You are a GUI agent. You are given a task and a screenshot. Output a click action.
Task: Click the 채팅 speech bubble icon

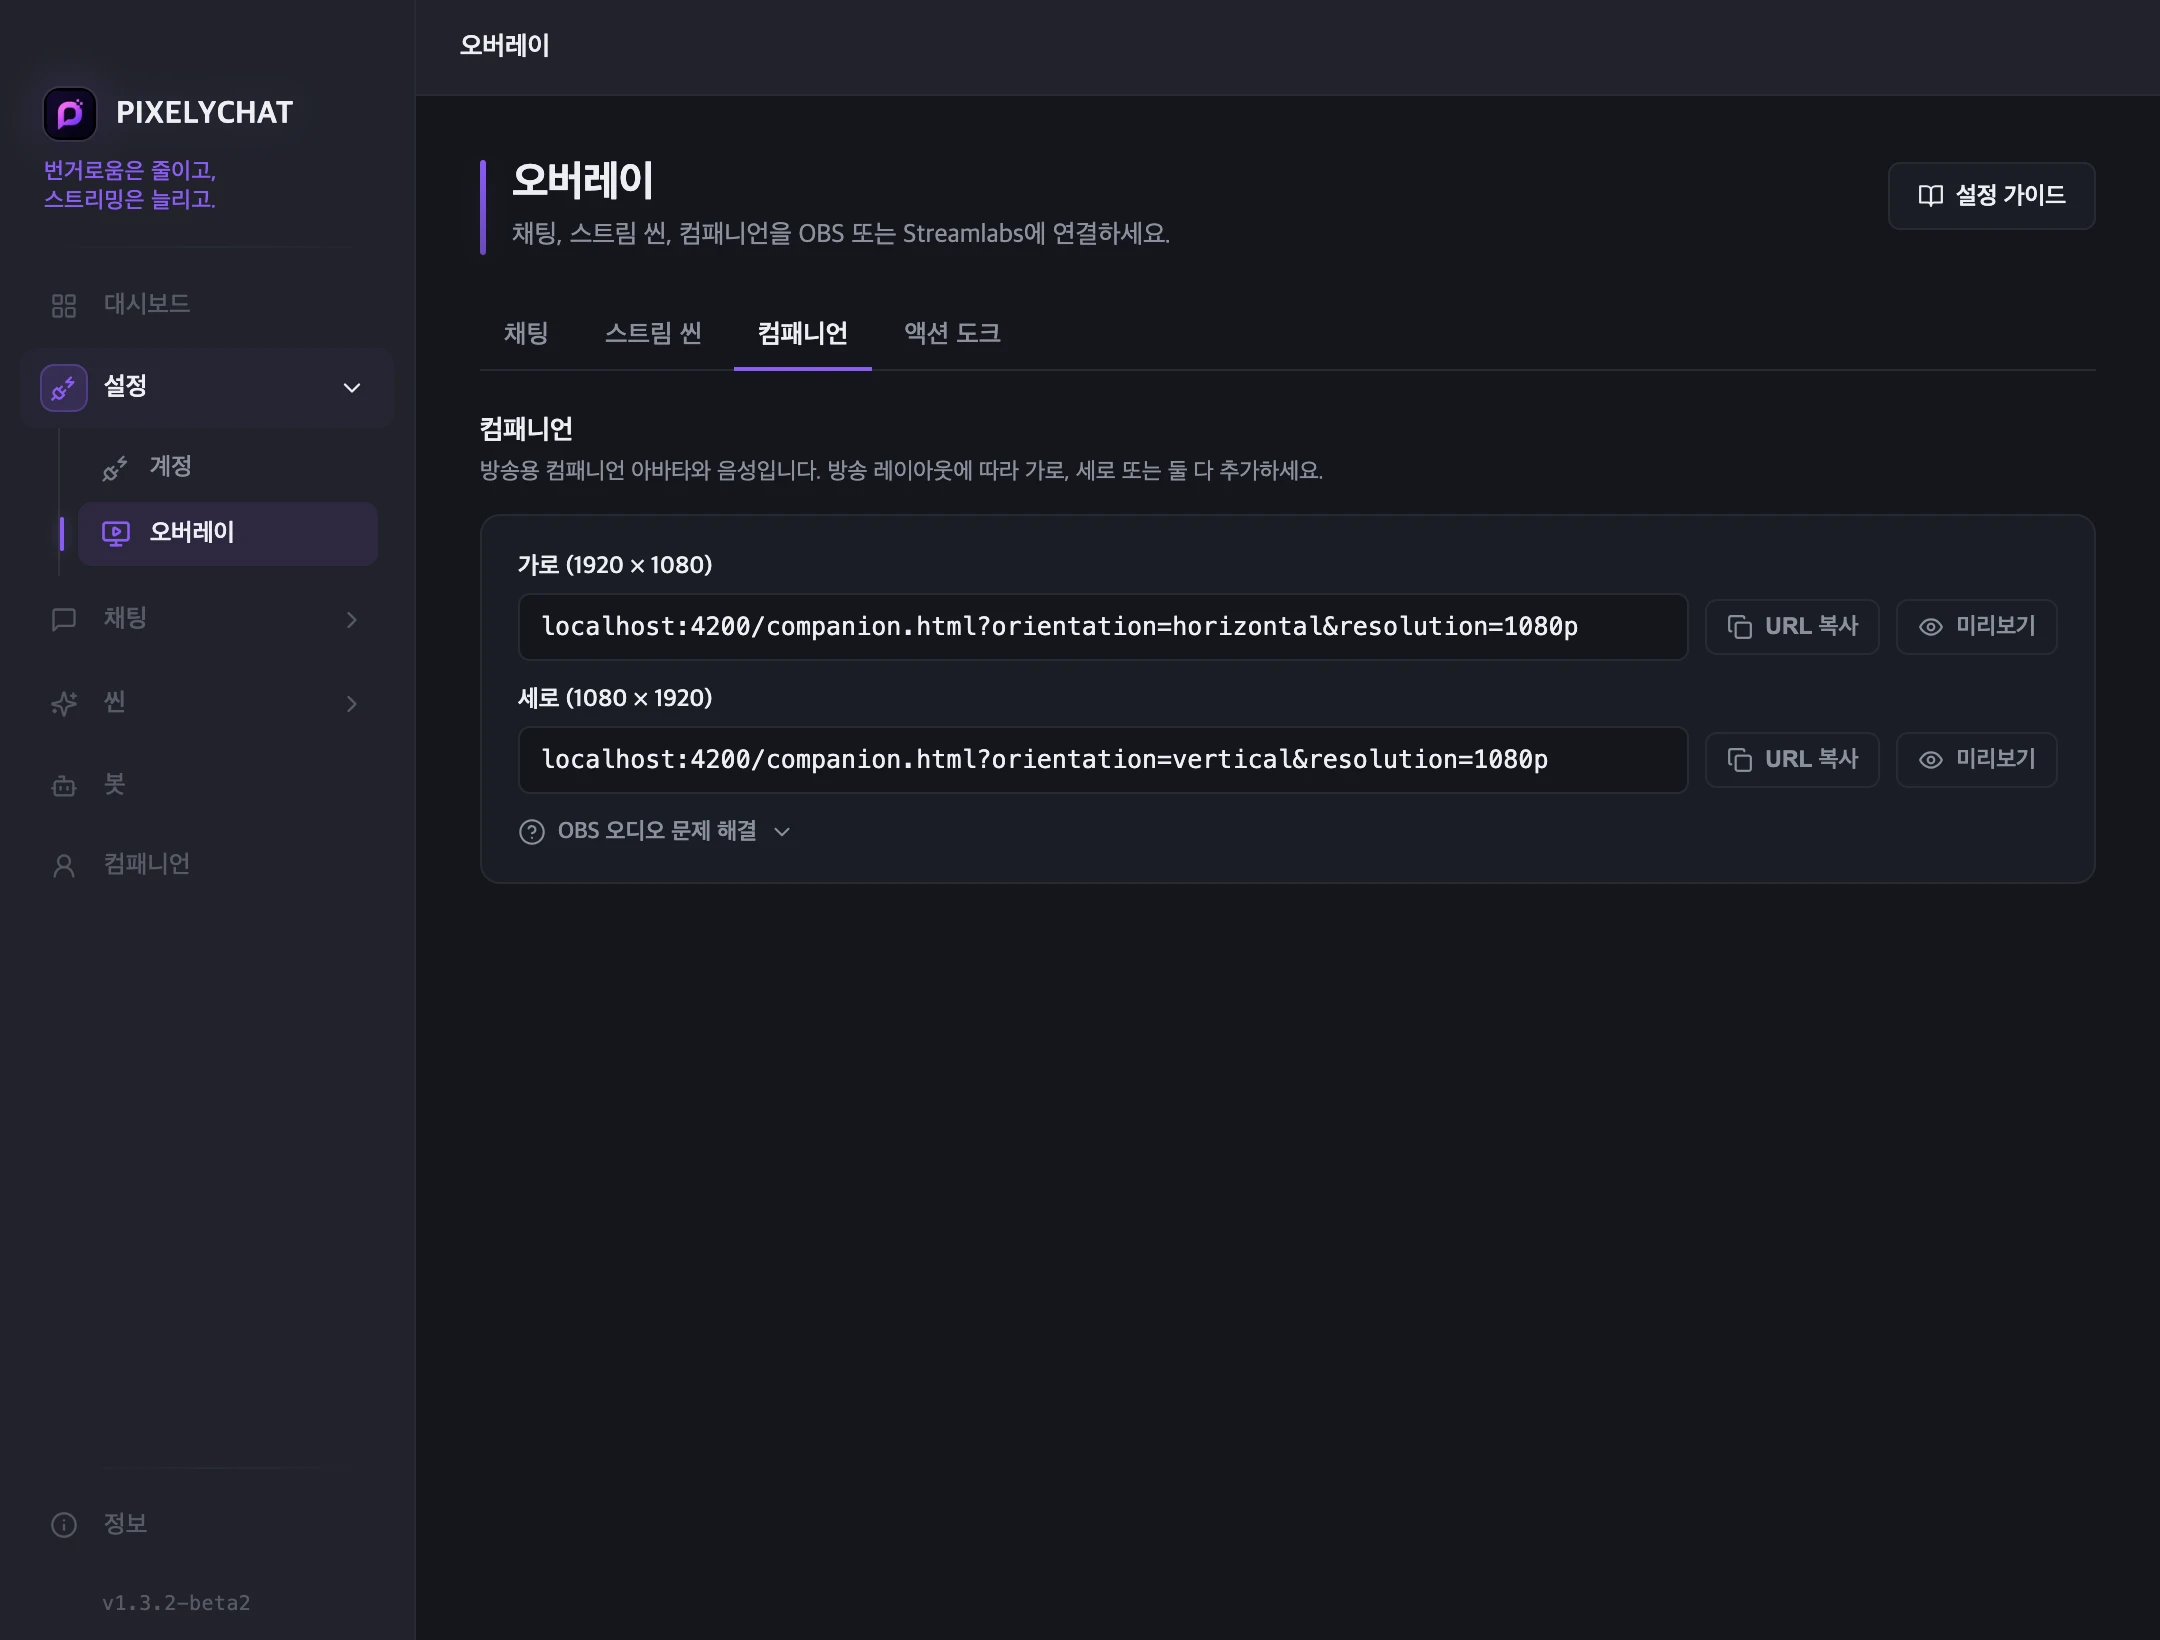point(64,620)
